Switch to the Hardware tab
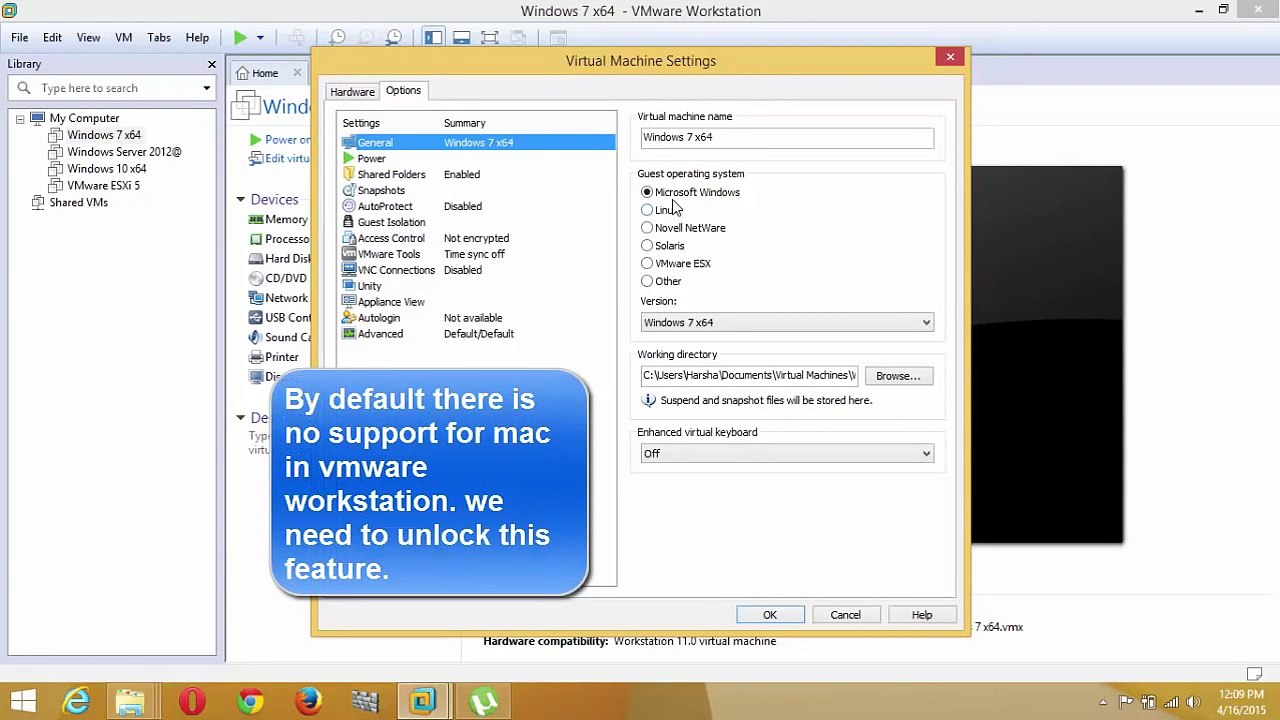Image resolution: width=1280 pixels, height=720 pixels. coord(352,92)
